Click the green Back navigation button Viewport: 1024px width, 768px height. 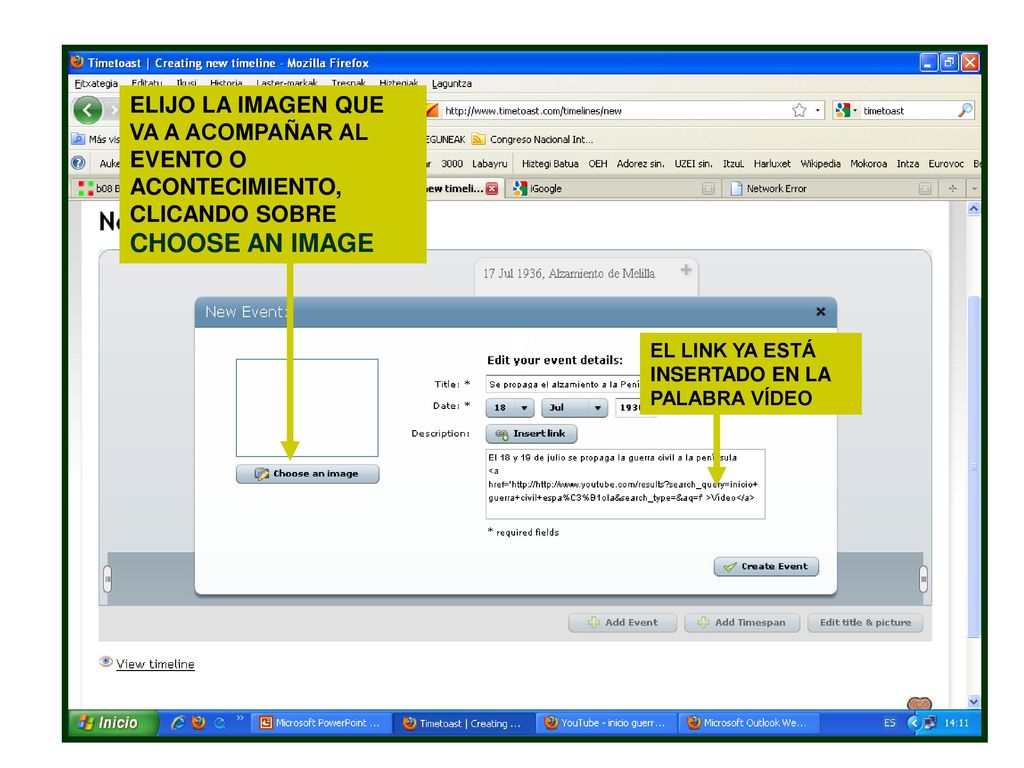coord(88,110)
